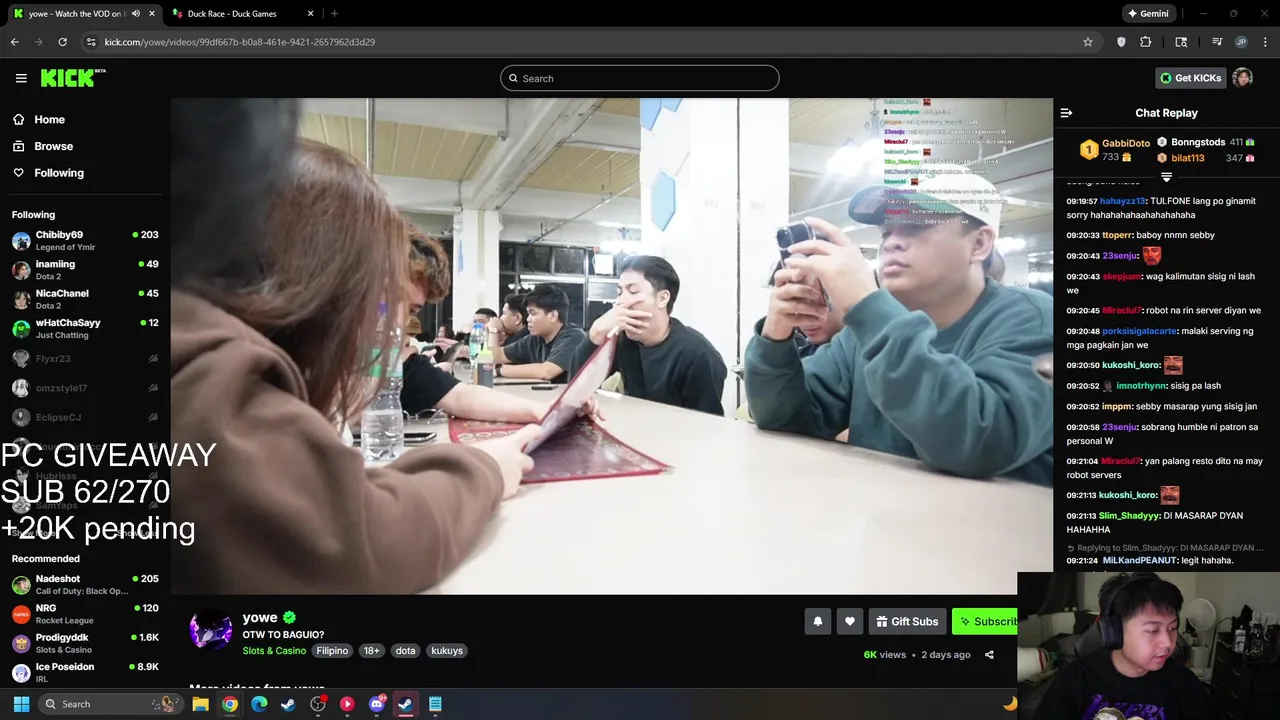Expand the gift leaderboard chevron

coord(1166,177)
